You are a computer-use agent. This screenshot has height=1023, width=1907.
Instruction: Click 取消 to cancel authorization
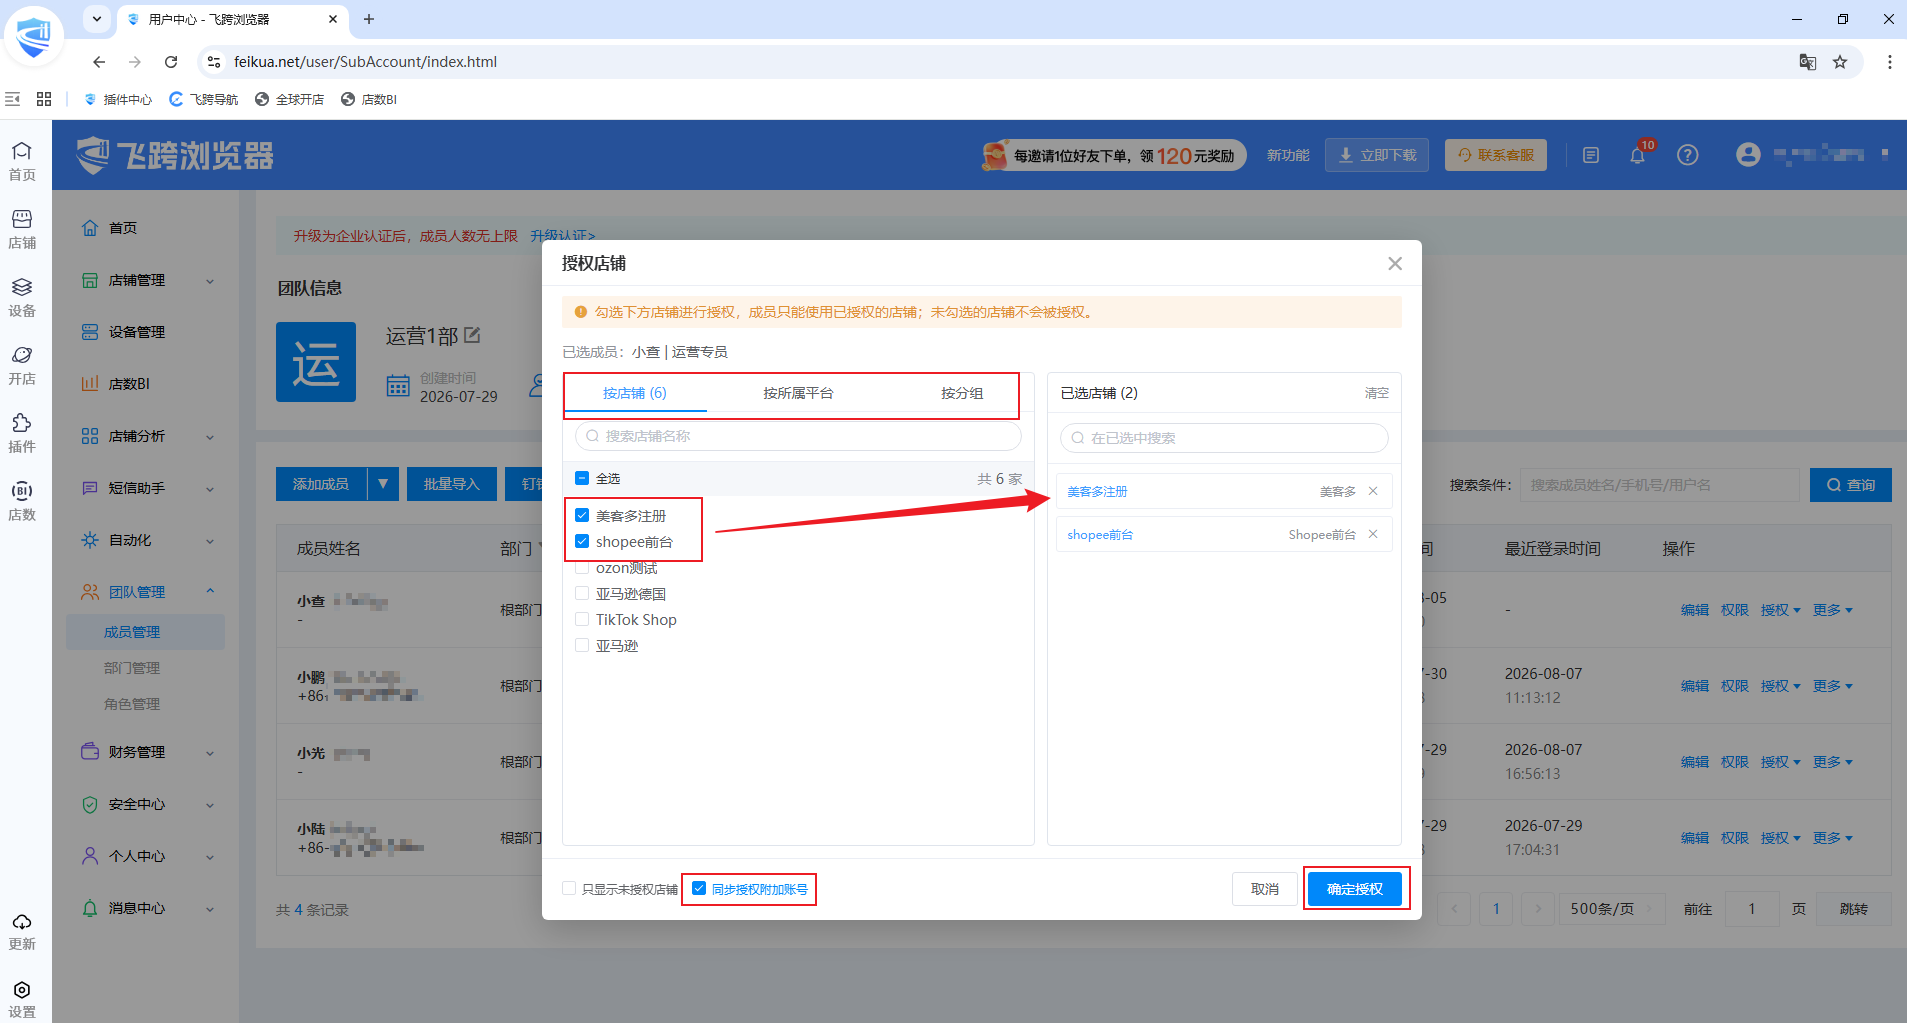1265,889
